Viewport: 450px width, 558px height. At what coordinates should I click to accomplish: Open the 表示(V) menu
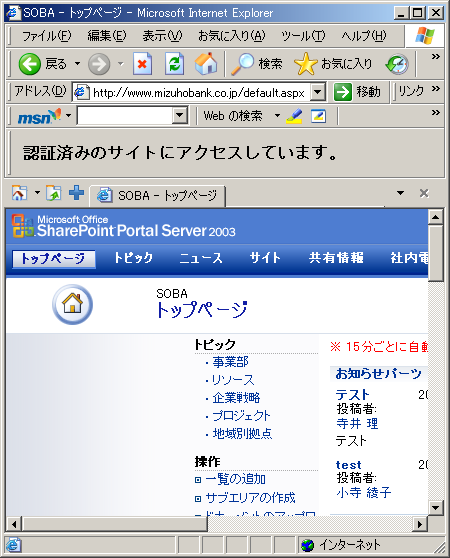click(162, 36)
